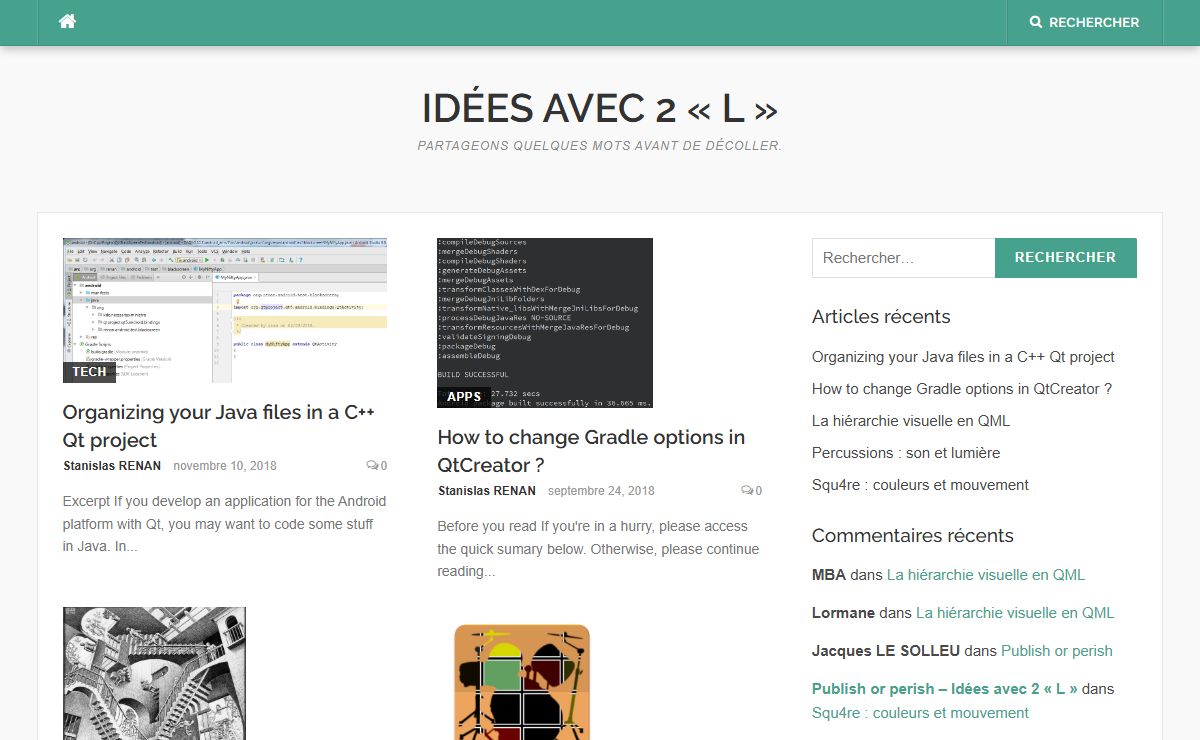Image resolution: width=1200 pixels, height=740 pixels.
Task: Open QML link in Lormane's comment
Action: [x=1014, y=613]
